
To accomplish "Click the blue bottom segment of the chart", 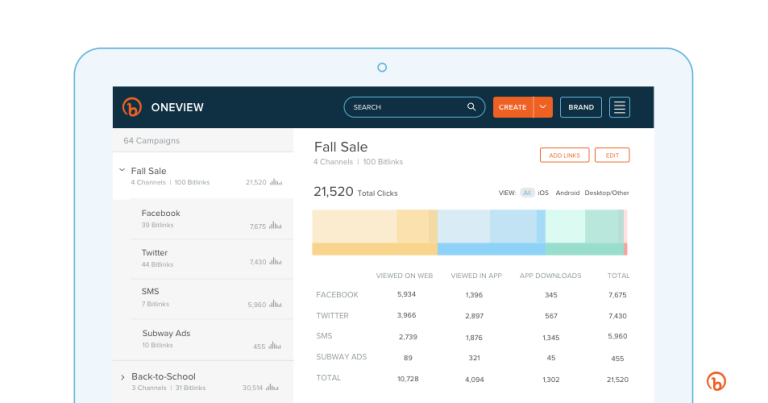I will pyautogui.click(x=491, y=249).
